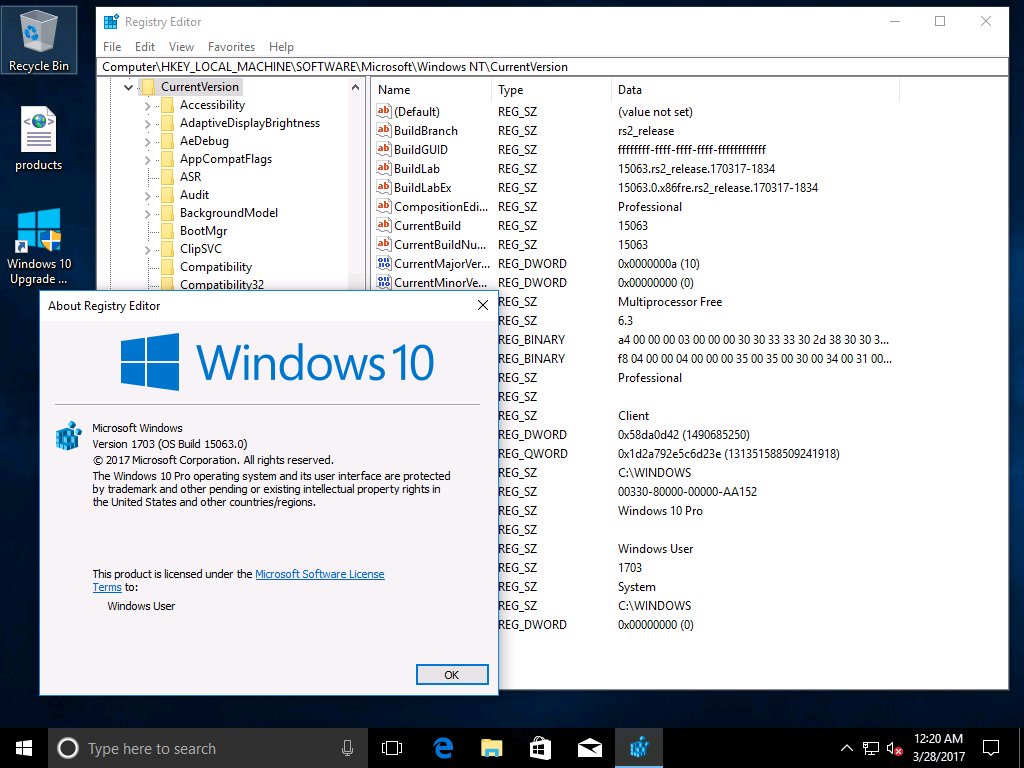Viewport: 1024px width, 768px height.
Task: Select the BootMgr tree key
Action: [x=204, y=231]
